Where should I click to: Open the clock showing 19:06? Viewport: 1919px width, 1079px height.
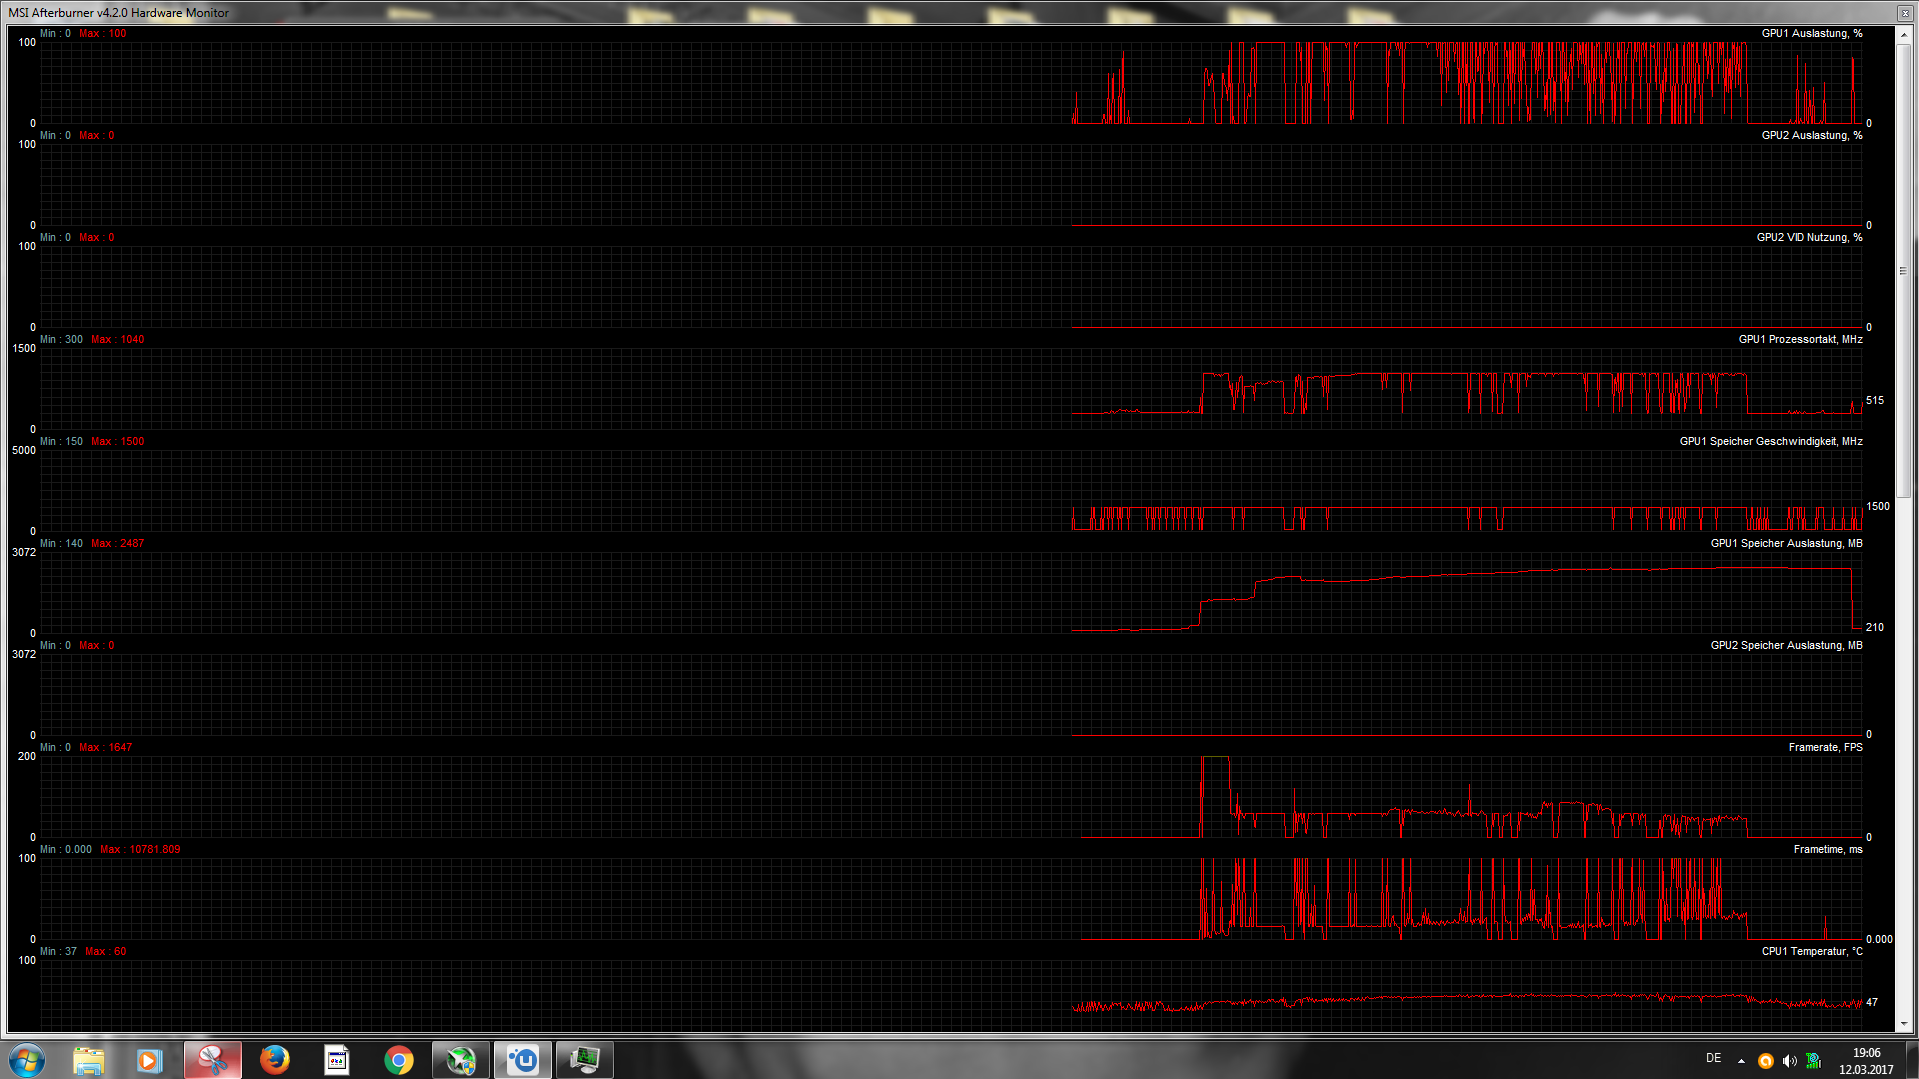click(x=1866, y=1060)
